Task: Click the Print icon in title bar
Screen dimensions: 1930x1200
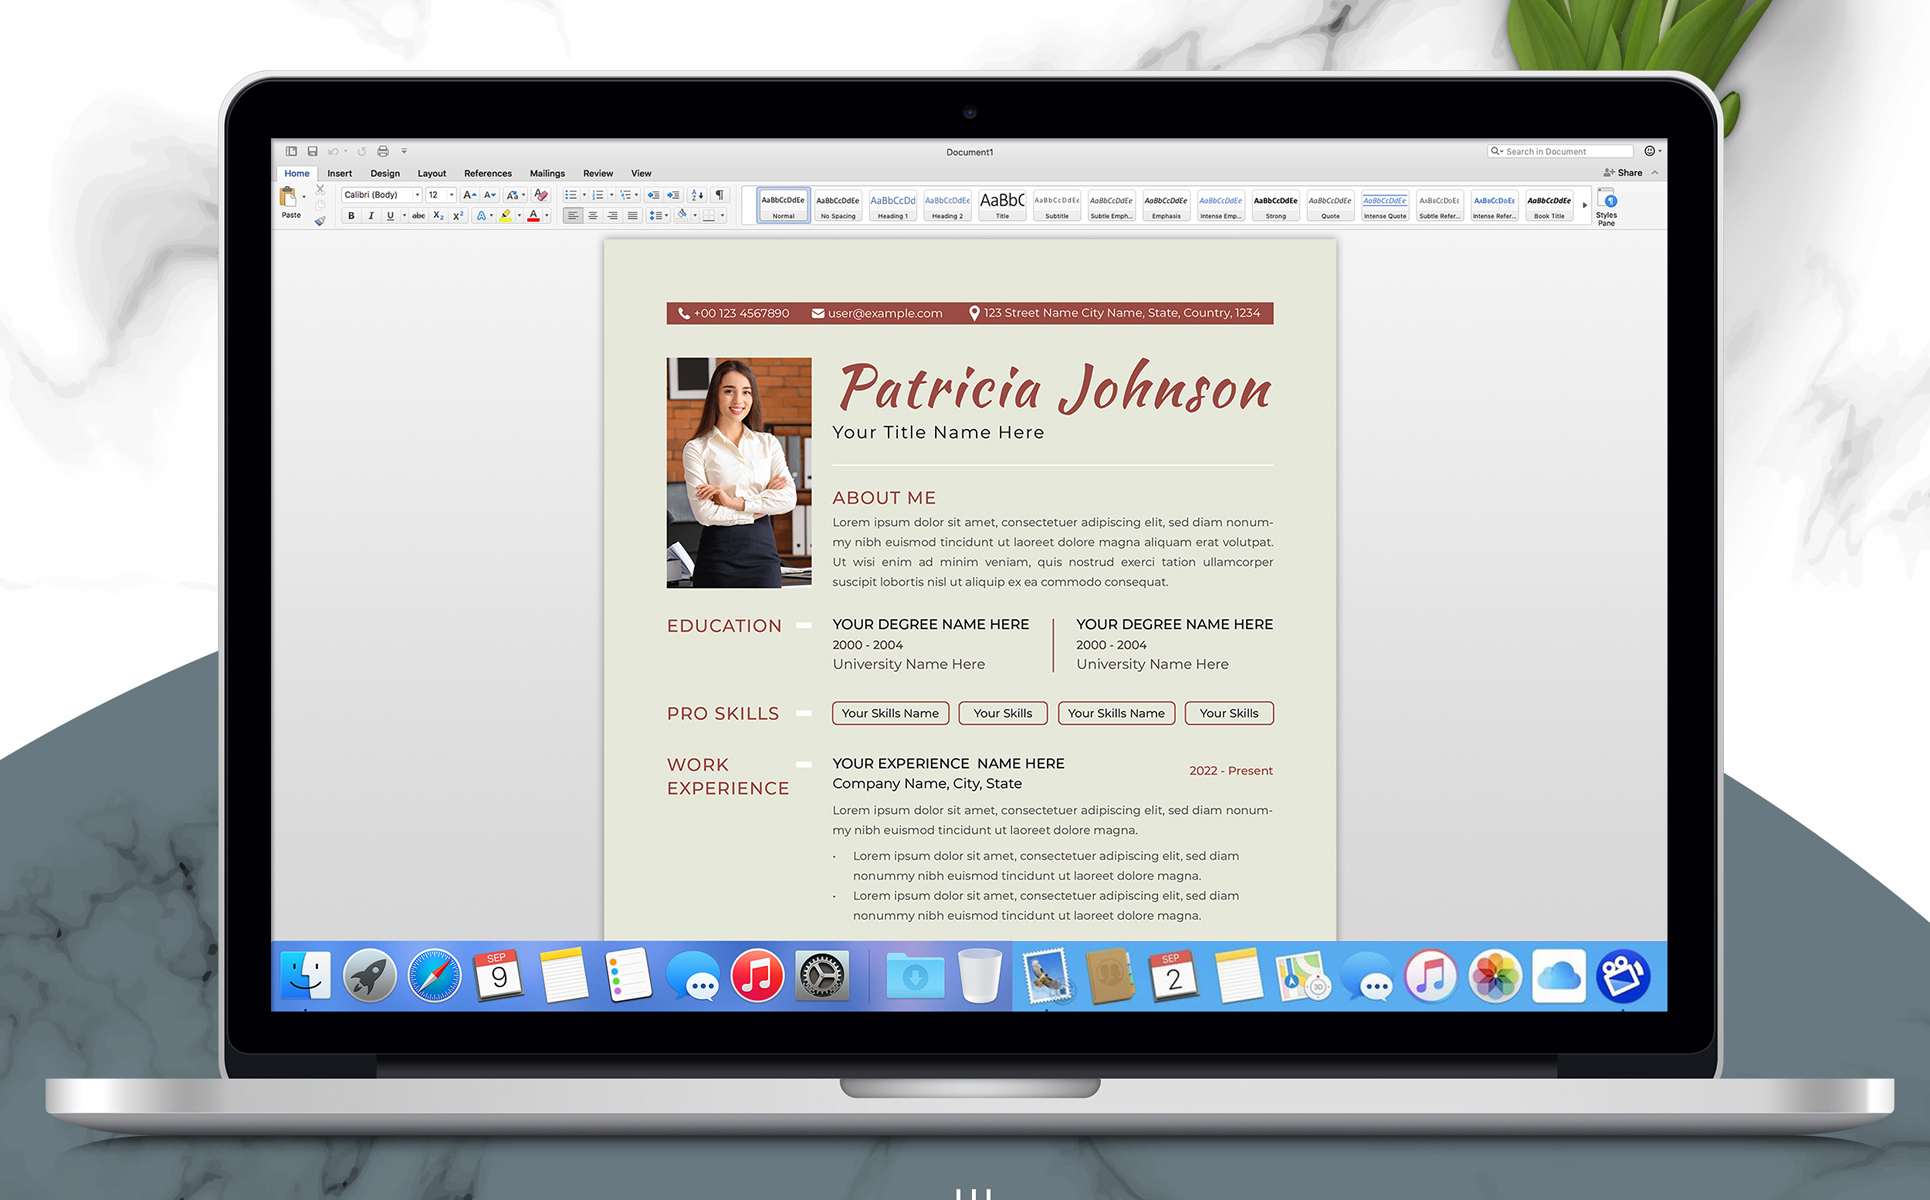Action: click(383, 152)
